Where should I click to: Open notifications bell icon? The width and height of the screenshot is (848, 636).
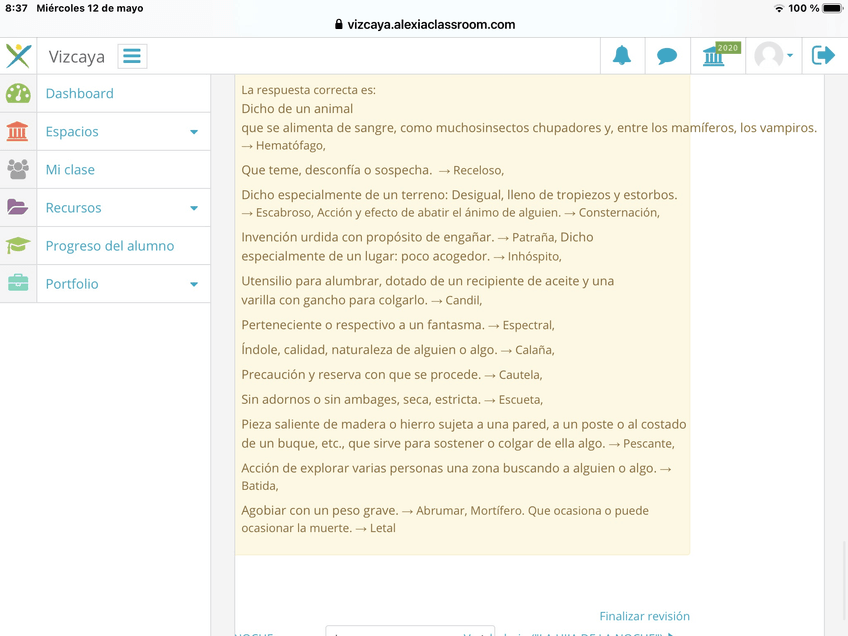622,56
